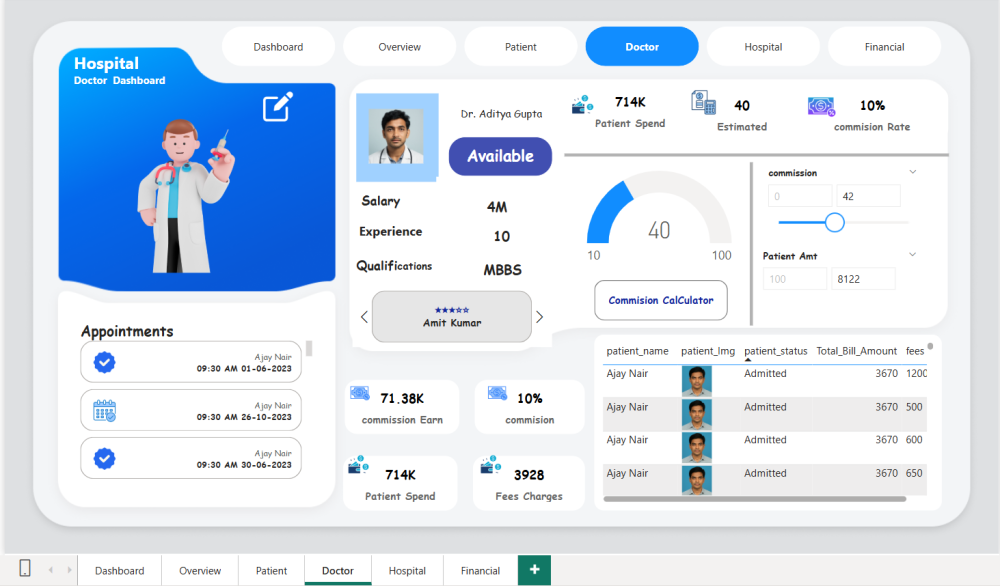The image size is (1000, 586).
Task: Click the Estimated calculator icon
Action: click(703, 103)
